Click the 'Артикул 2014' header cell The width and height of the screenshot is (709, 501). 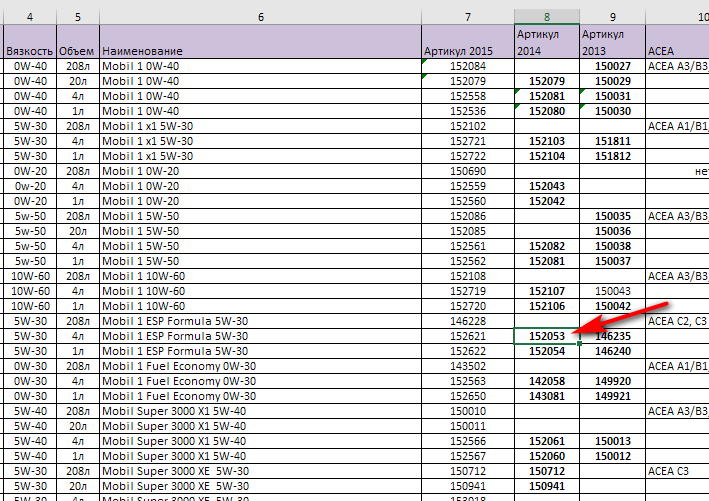click(547, 42)
